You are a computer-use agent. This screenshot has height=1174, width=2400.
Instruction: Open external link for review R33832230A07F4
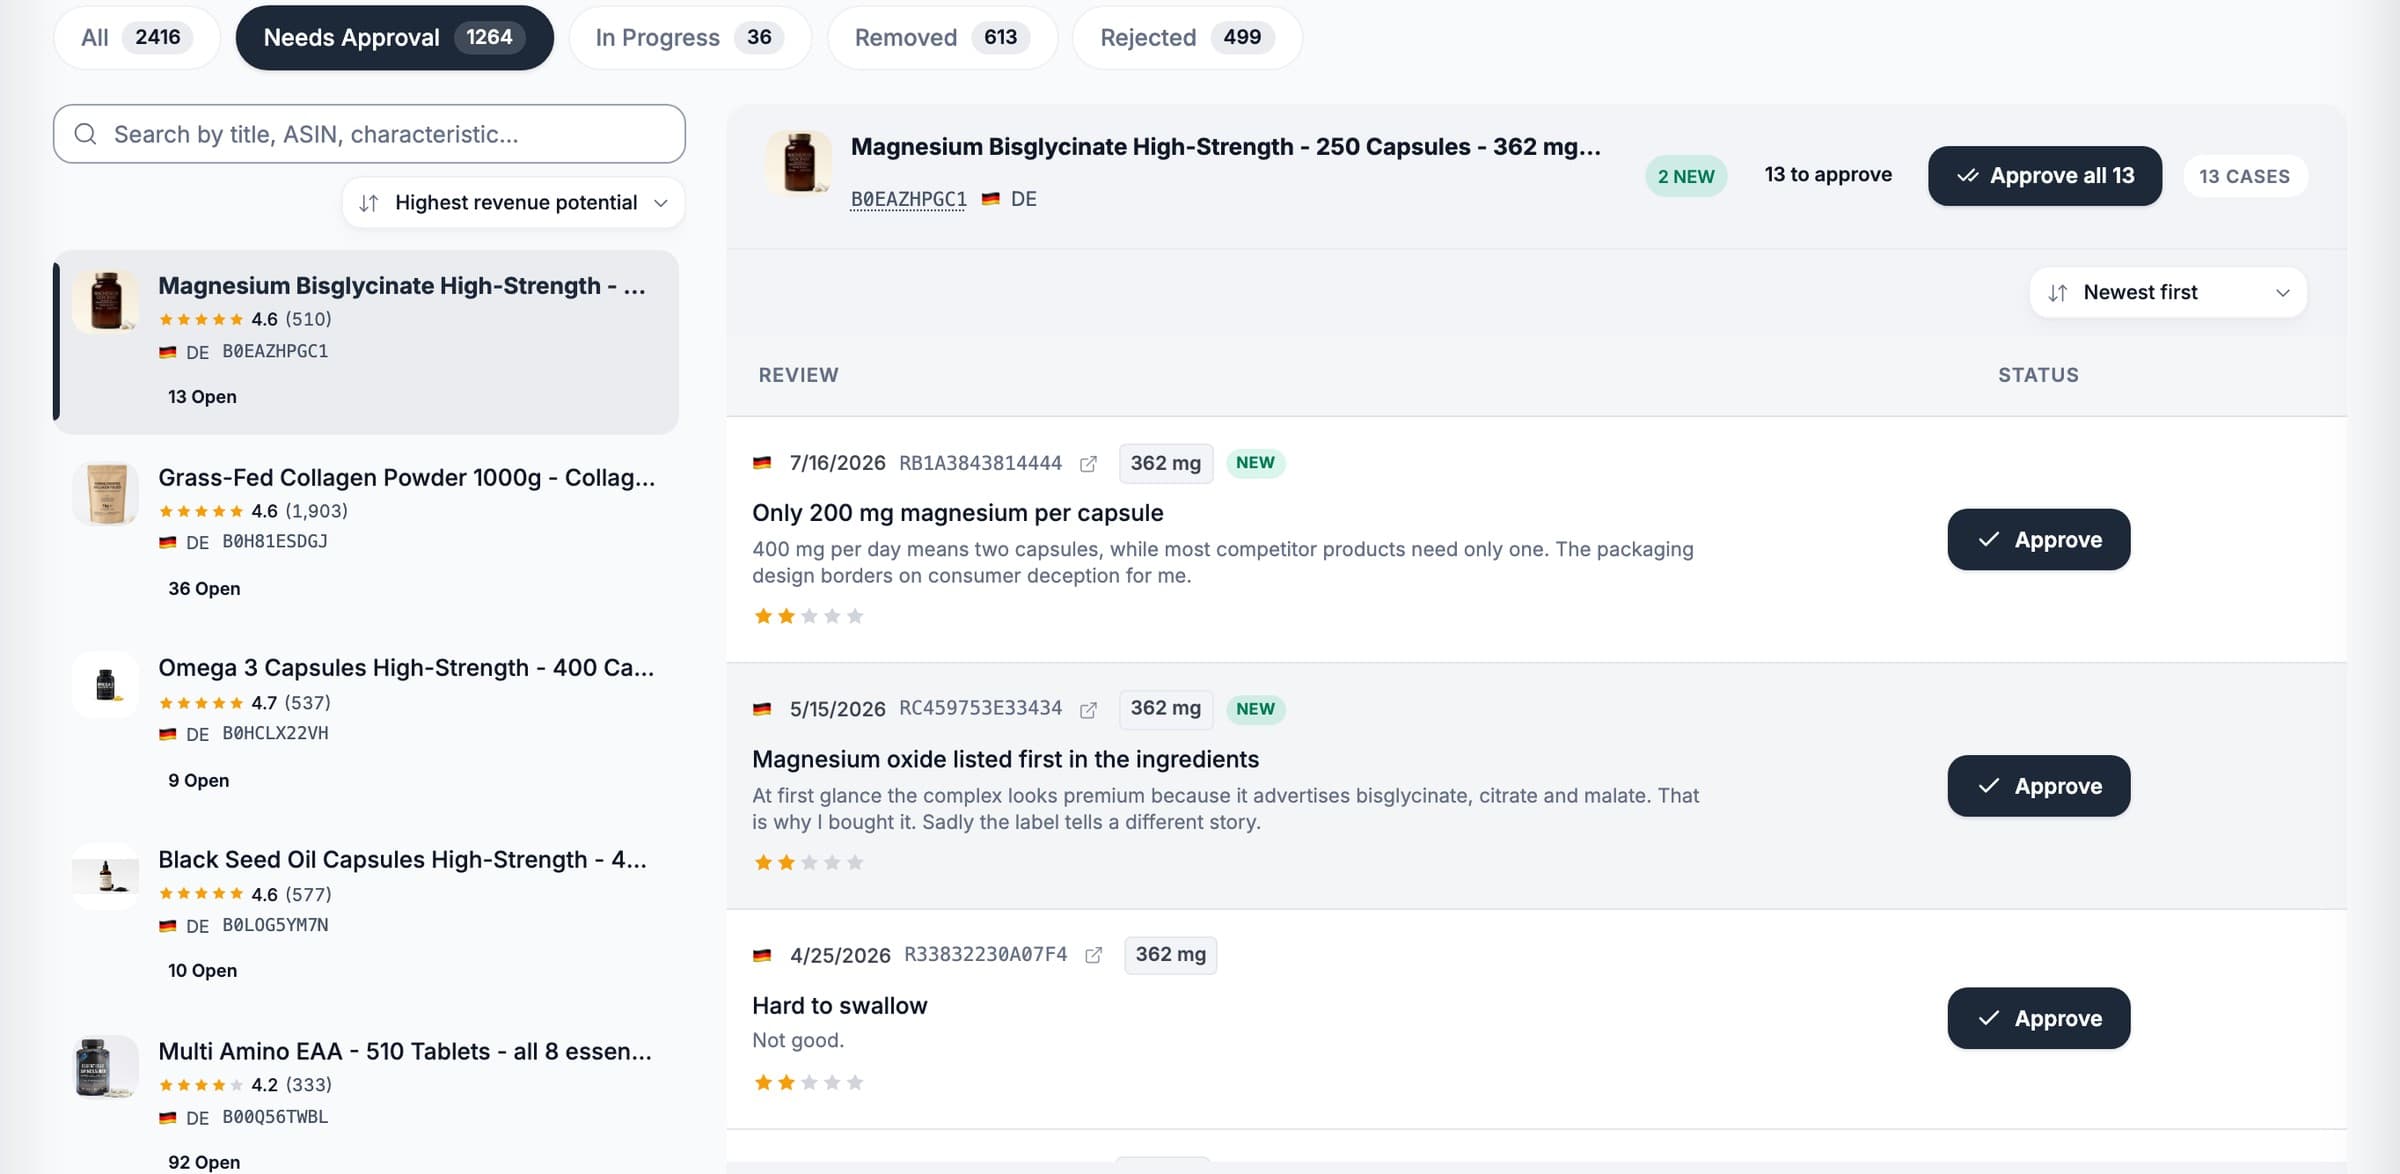pyautogui.click(x=1094, y=956)
